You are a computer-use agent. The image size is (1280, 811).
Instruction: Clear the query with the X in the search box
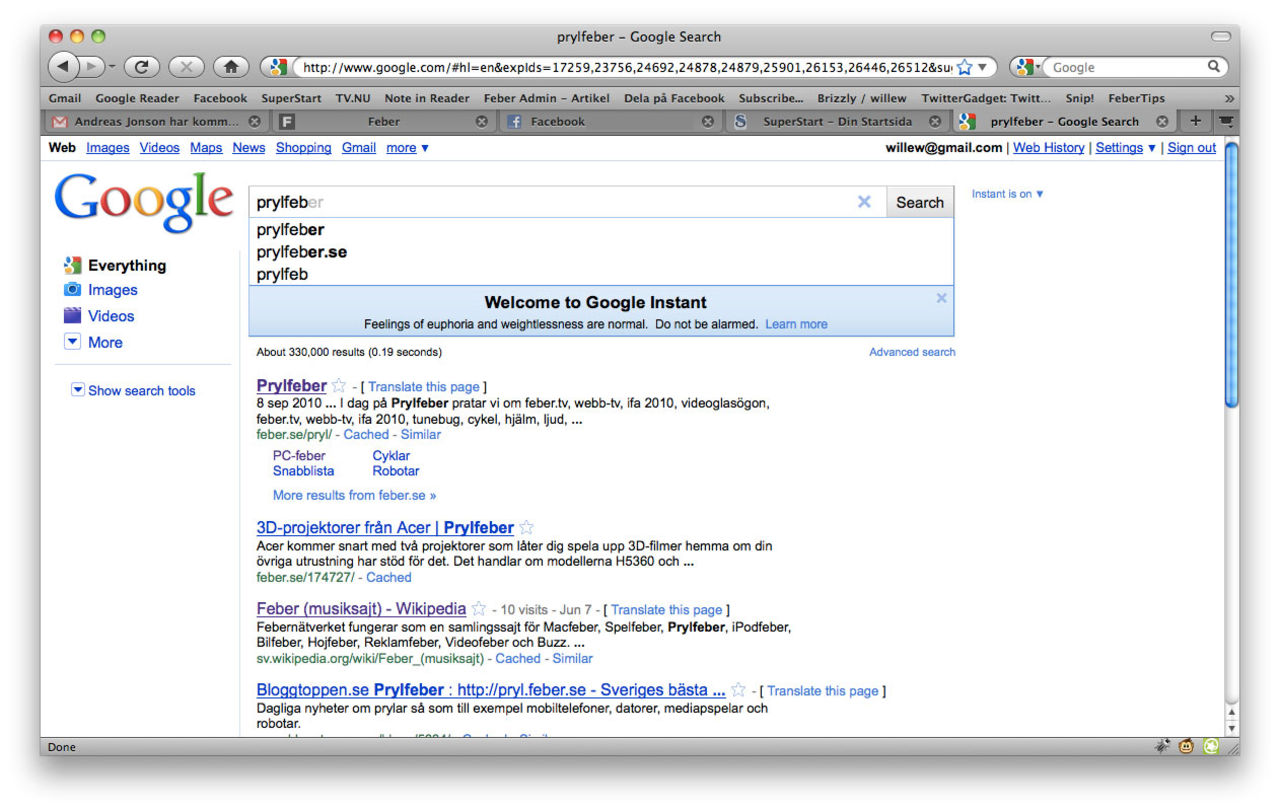(x=864, y=201)
